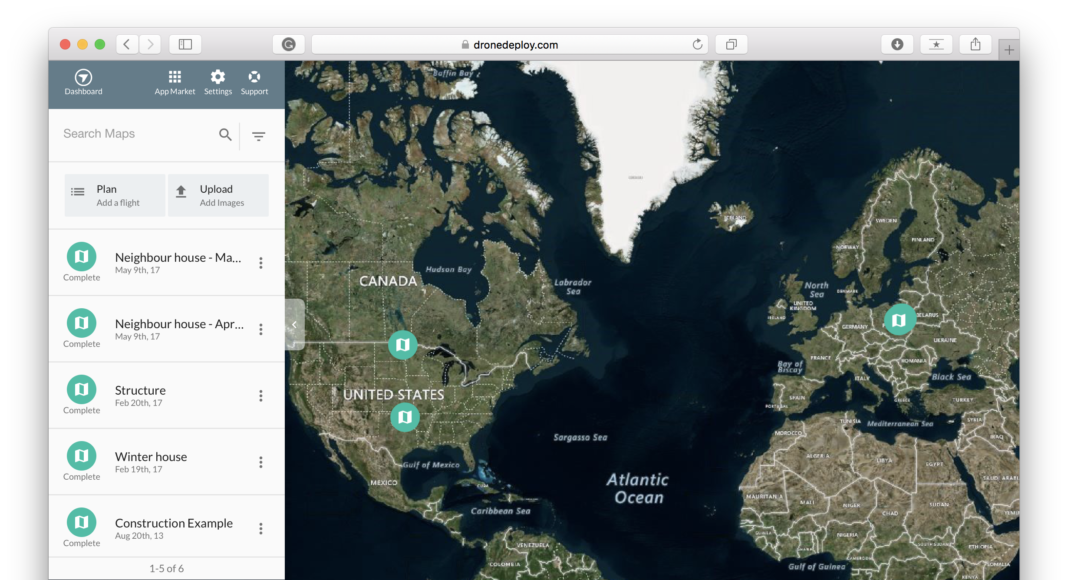Open options menu for Winter house
Image resolution: width=1068 pixels, height=580 pixels.
(261, 462)
